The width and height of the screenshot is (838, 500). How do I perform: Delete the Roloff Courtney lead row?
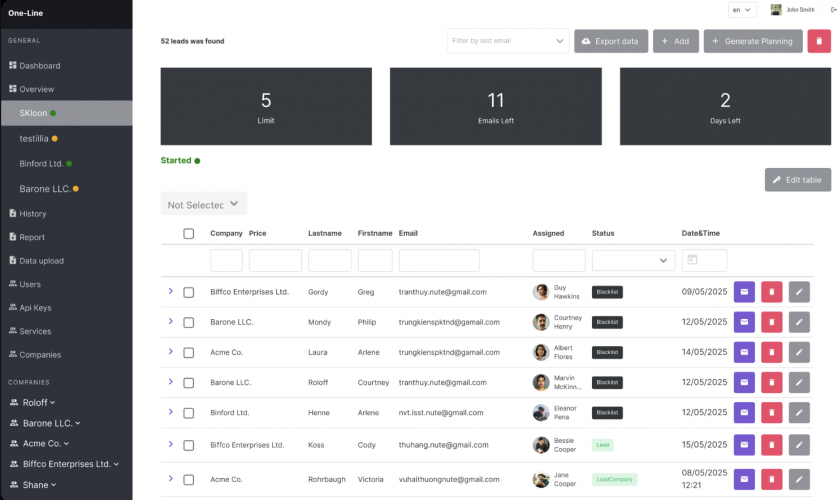[772, 382]
